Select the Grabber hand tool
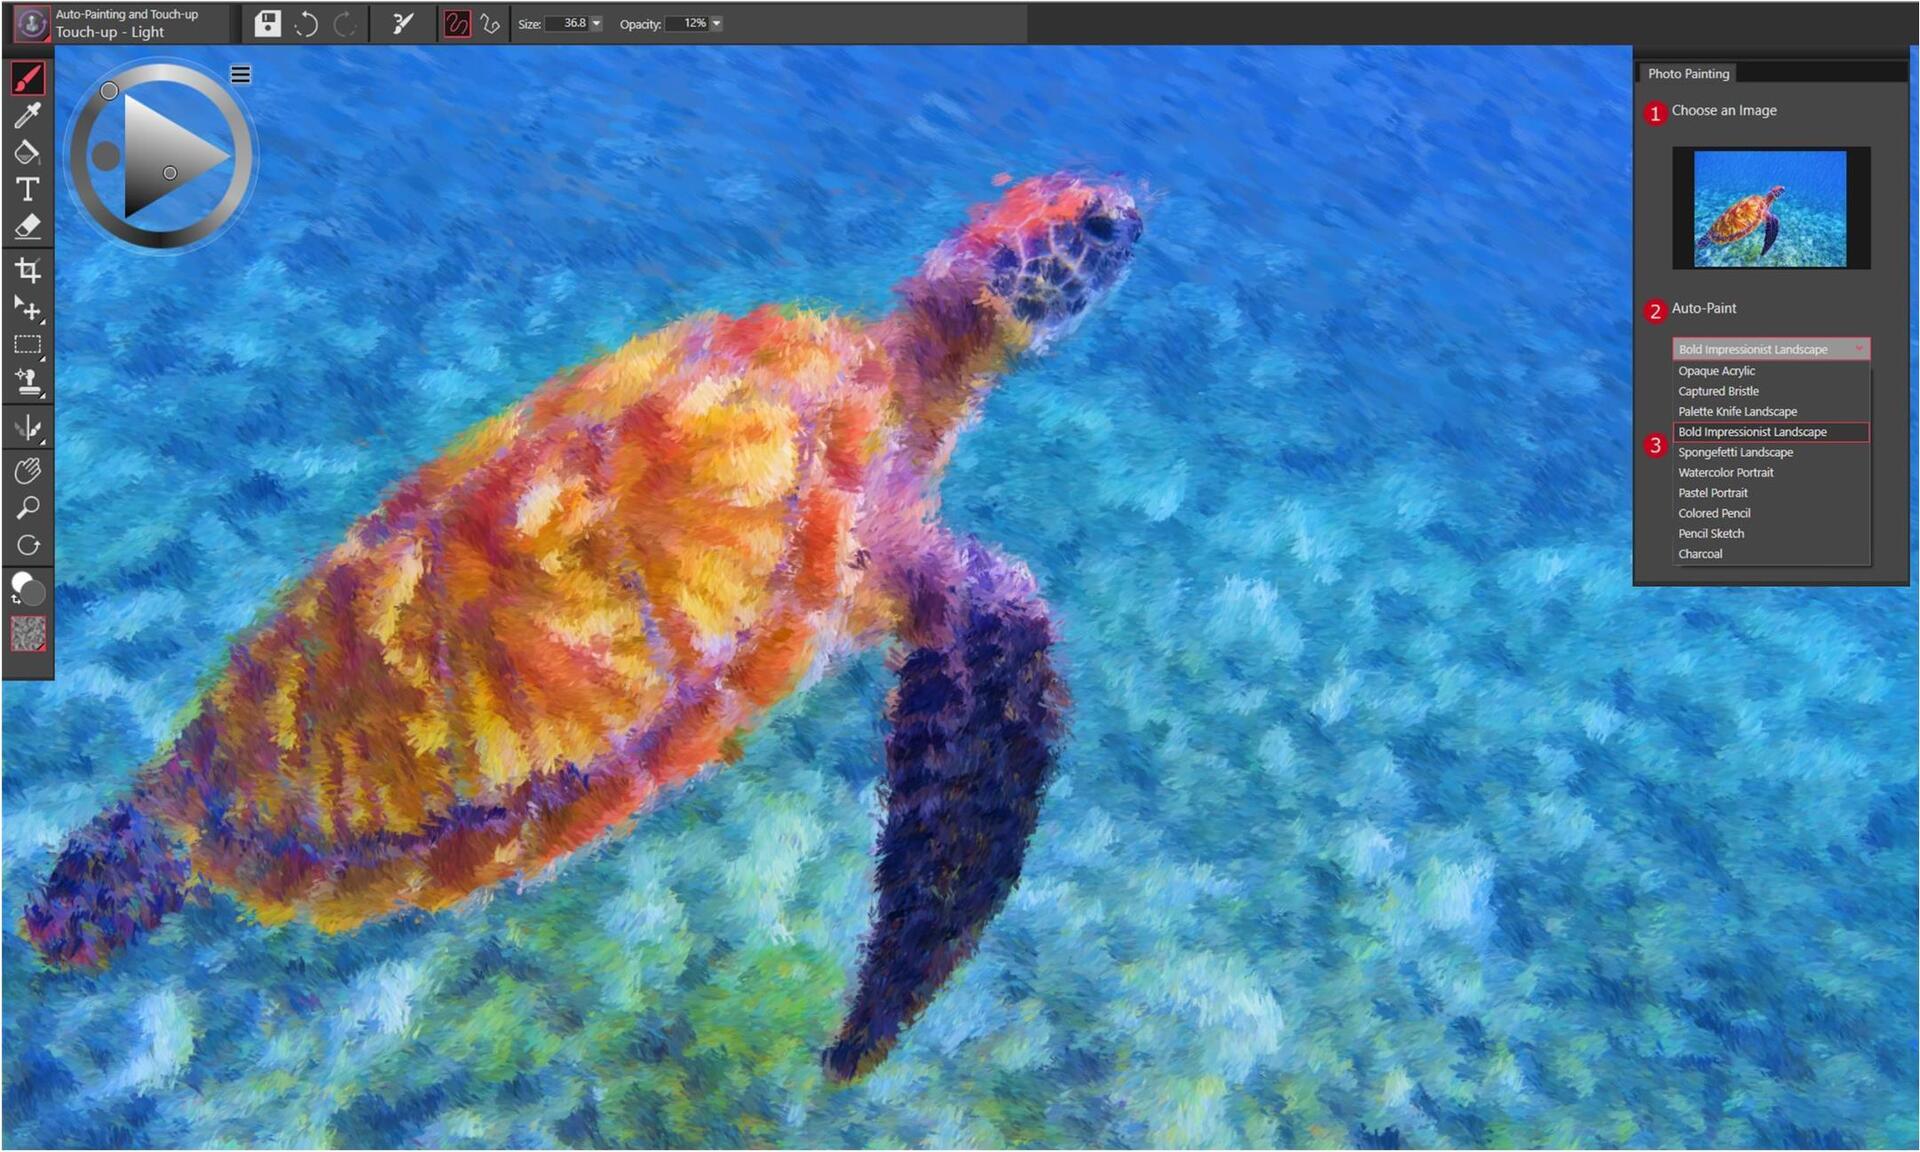 point(27,470)
